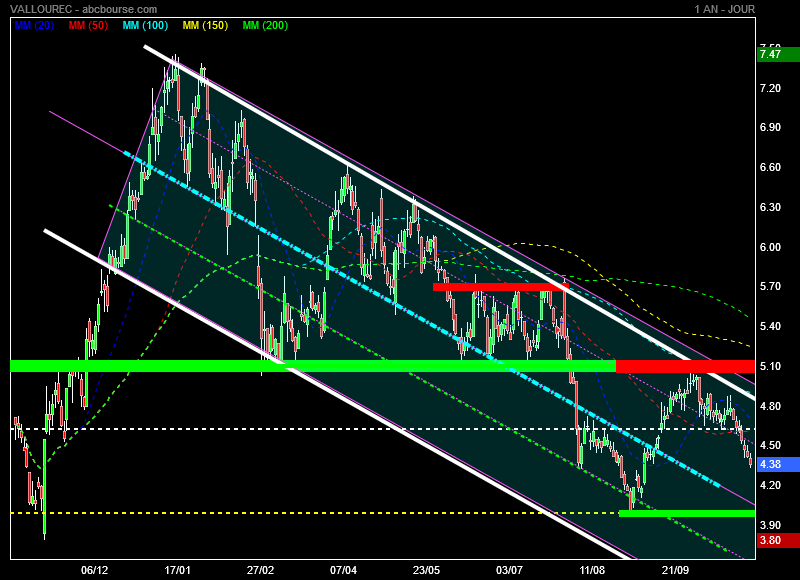The image size is (800, 580).
Task: Click the 1 AN - JOUR period label
Action: click(724, 9)
